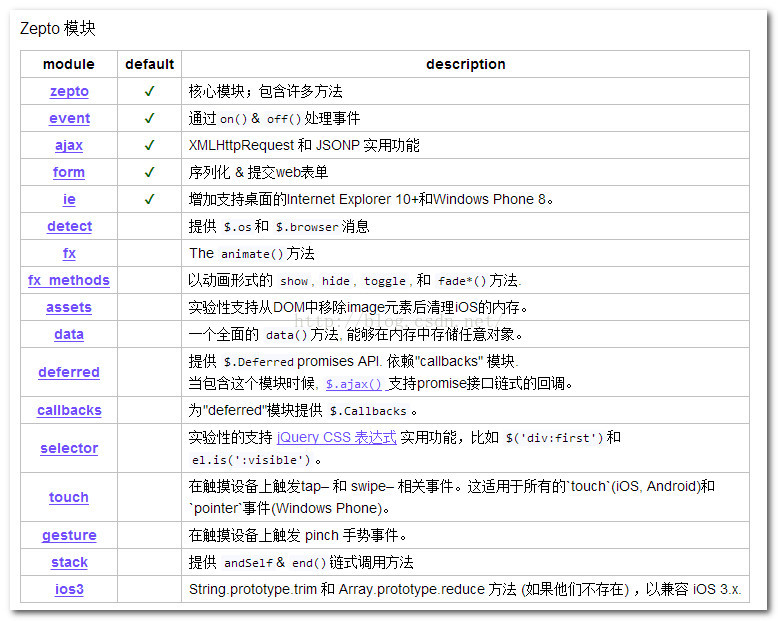Click the pinch 手势事件 description
Screen dimensions: 778x621
298,535
